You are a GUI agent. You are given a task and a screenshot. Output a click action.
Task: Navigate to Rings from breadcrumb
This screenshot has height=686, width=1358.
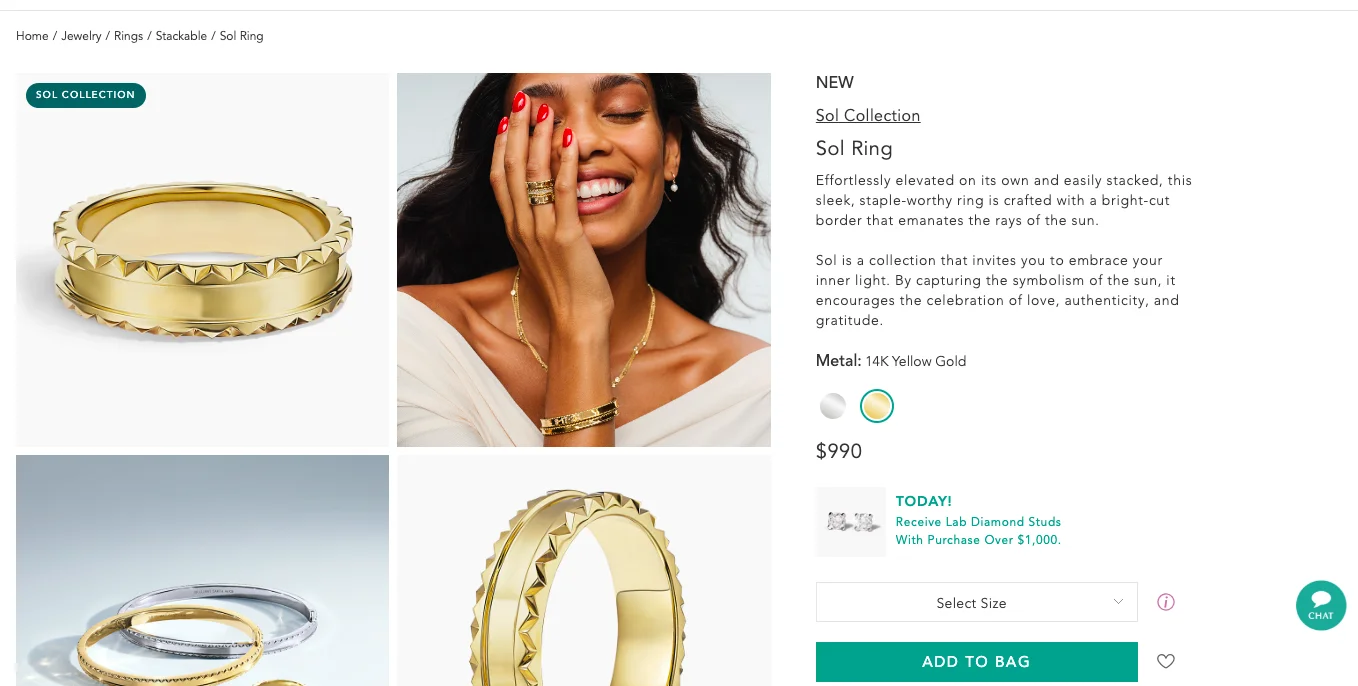coord(128,36)
